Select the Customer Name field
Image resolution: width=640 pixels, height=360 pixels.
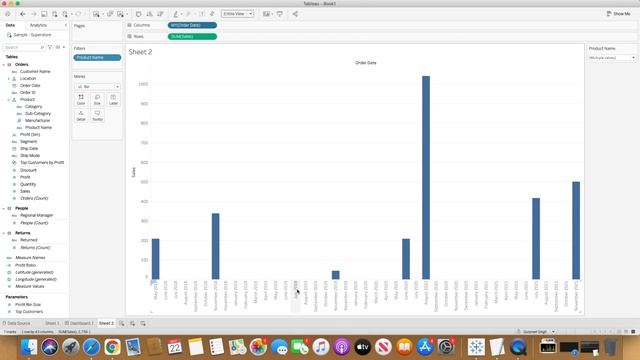click(35, 71)
